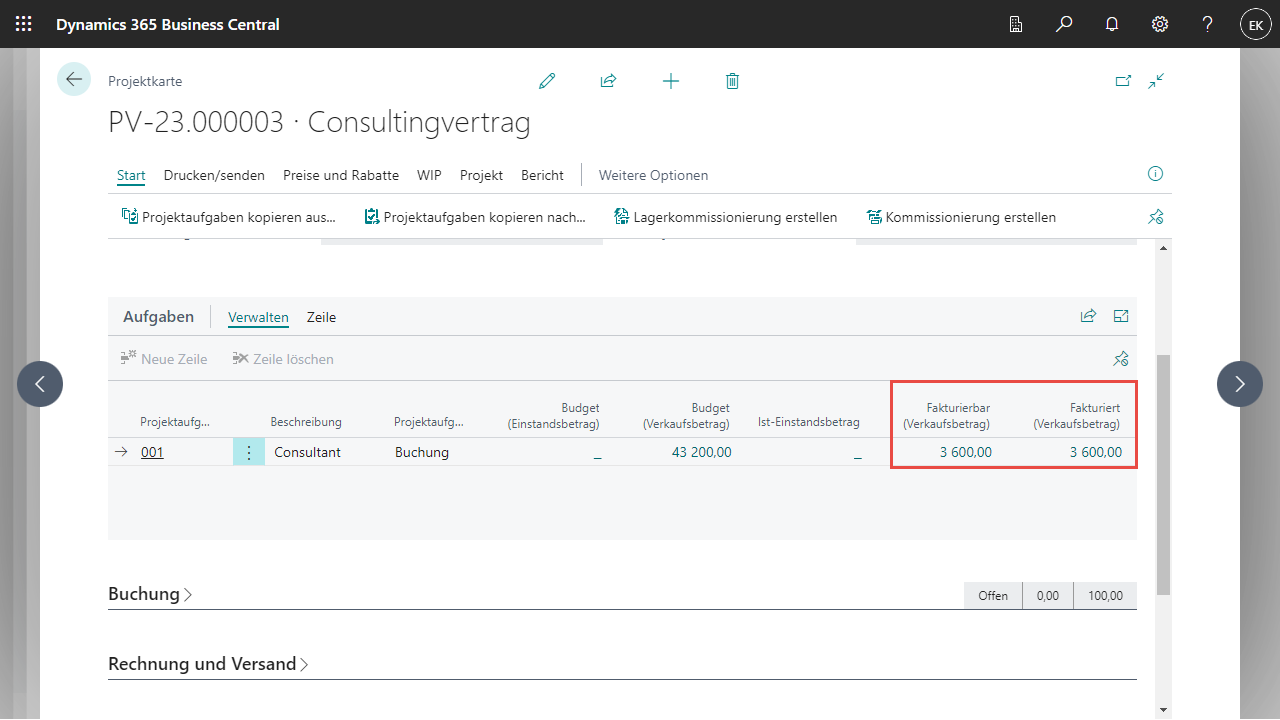Image resolution: width=1280 pixels, height=720 pixels.
Task: Click Weitere Optionen in the action bar
Action: 653,175
